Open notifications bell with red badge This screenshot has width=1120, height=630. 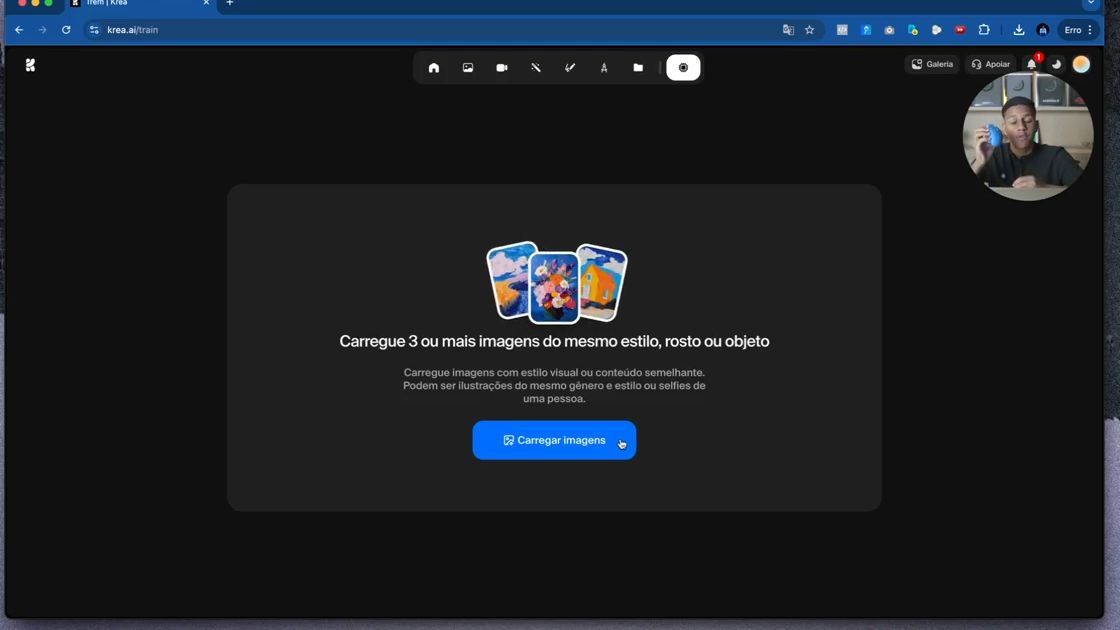tap(1031, 64)
